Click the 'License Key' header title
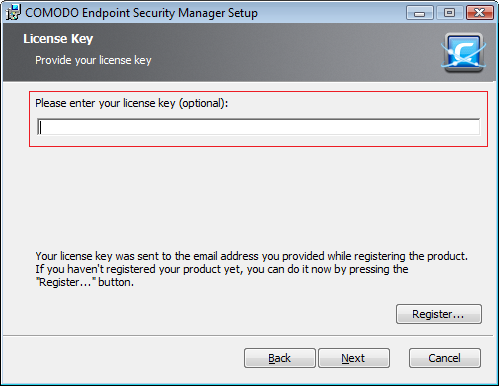The image size is (499, 386). click(58, 39)
